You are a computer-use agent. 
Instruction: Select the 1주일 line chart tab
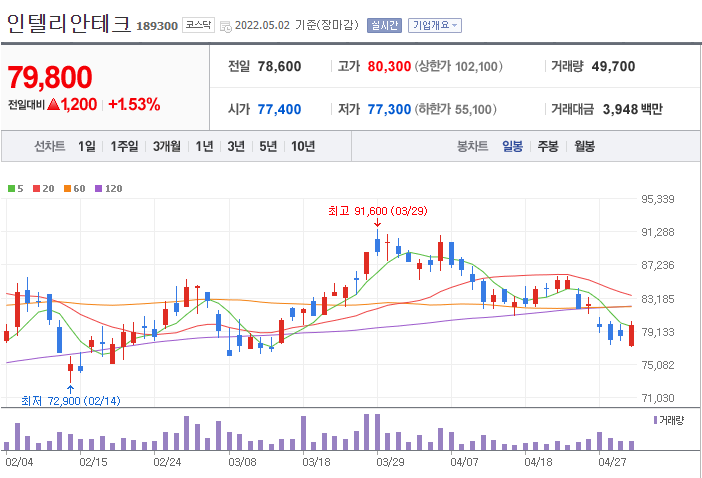pyautogui.click(x=124, y=146)
